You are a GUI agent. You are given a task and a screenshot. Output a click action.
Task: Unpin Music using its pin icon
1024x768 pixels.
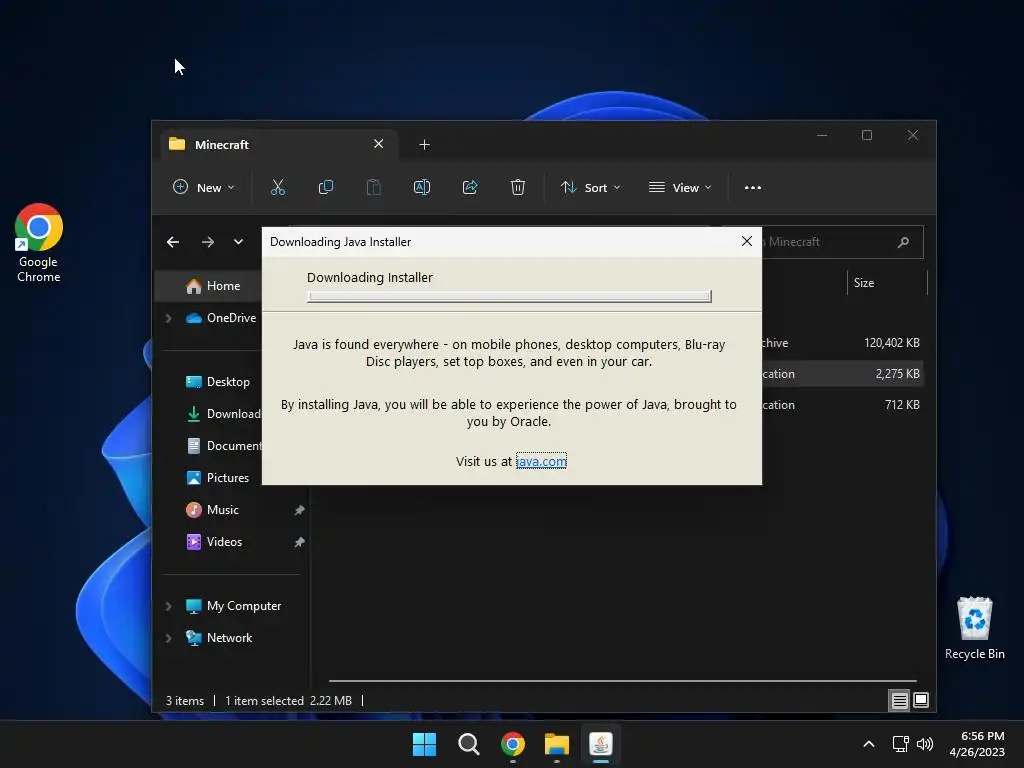click(299, 510)
